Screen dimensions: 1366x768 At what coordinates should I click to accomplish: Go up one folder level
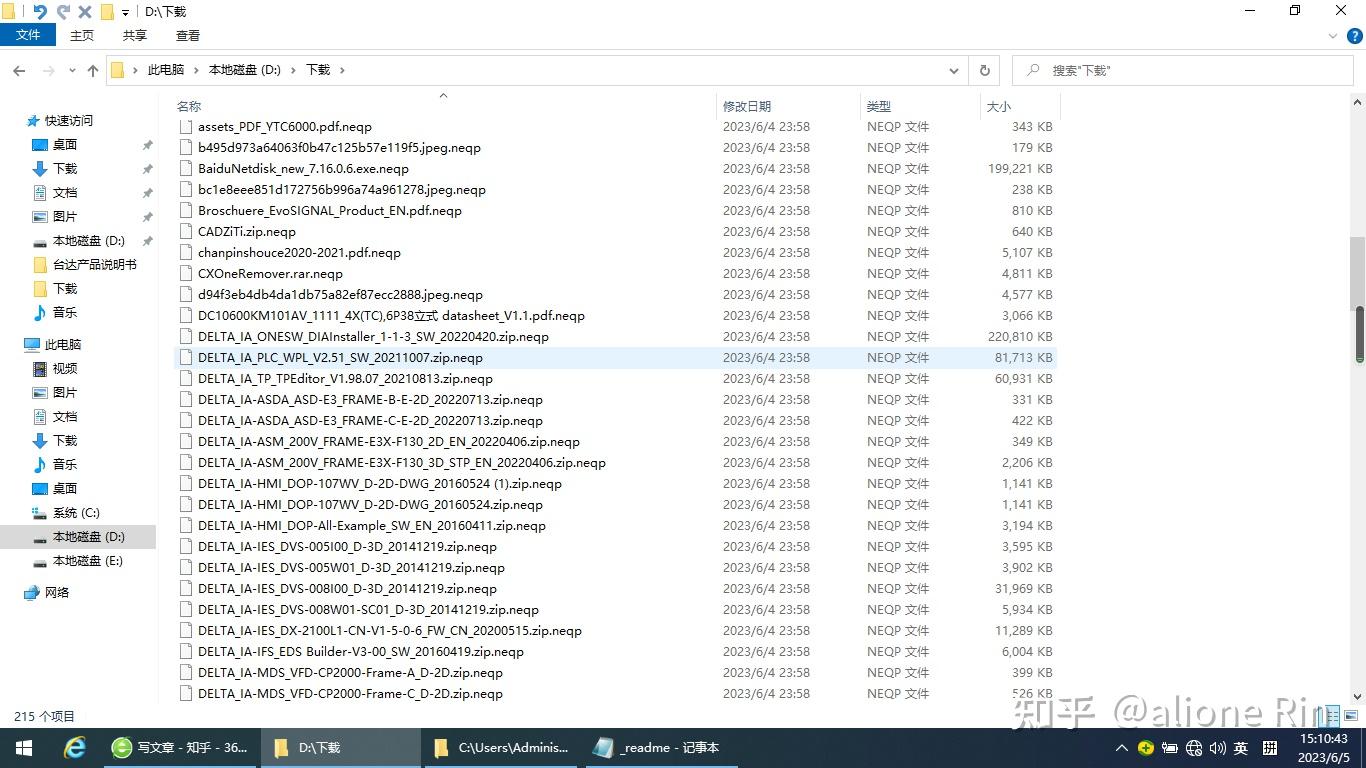(93, 71)
